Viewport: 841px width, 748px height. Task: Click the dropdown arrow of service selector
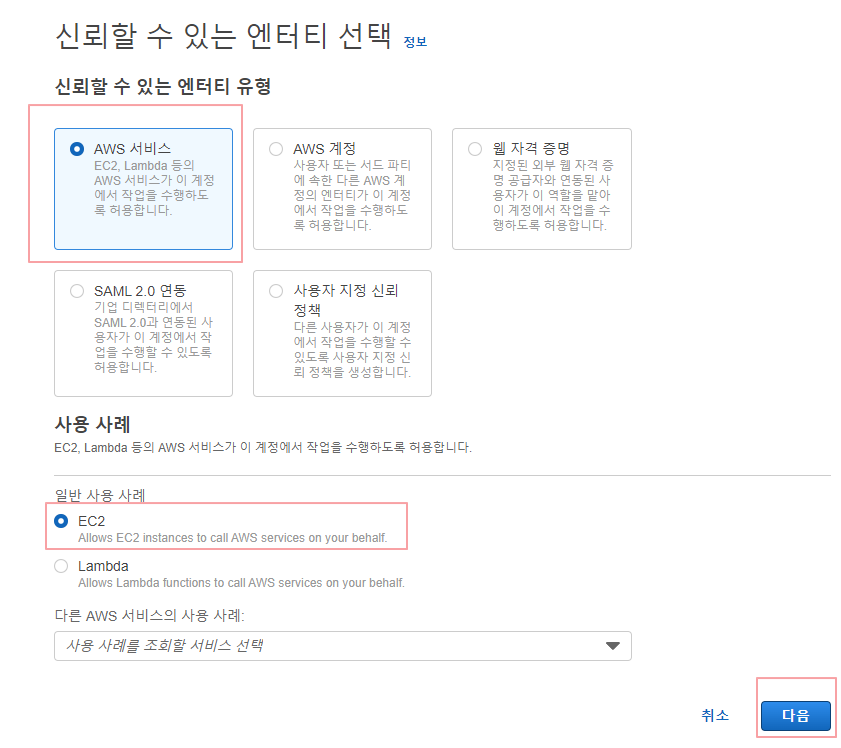pyautogui.click(x=613, y=646)
